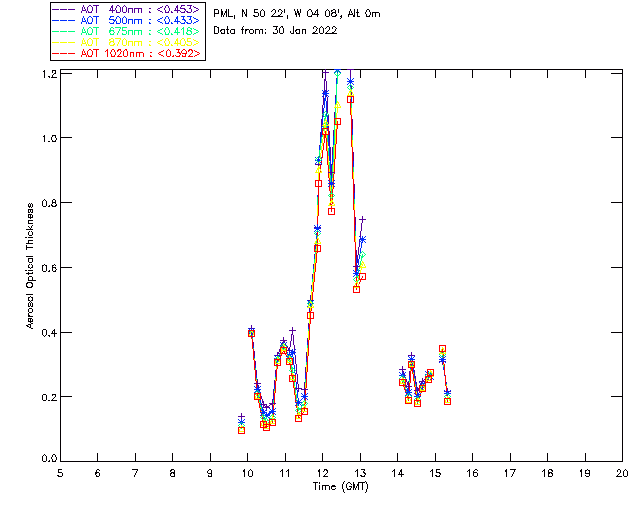Click the 'Aerosol Optical Thickness' y-axis title
640x512 pixels.
[x=30, y=265]
